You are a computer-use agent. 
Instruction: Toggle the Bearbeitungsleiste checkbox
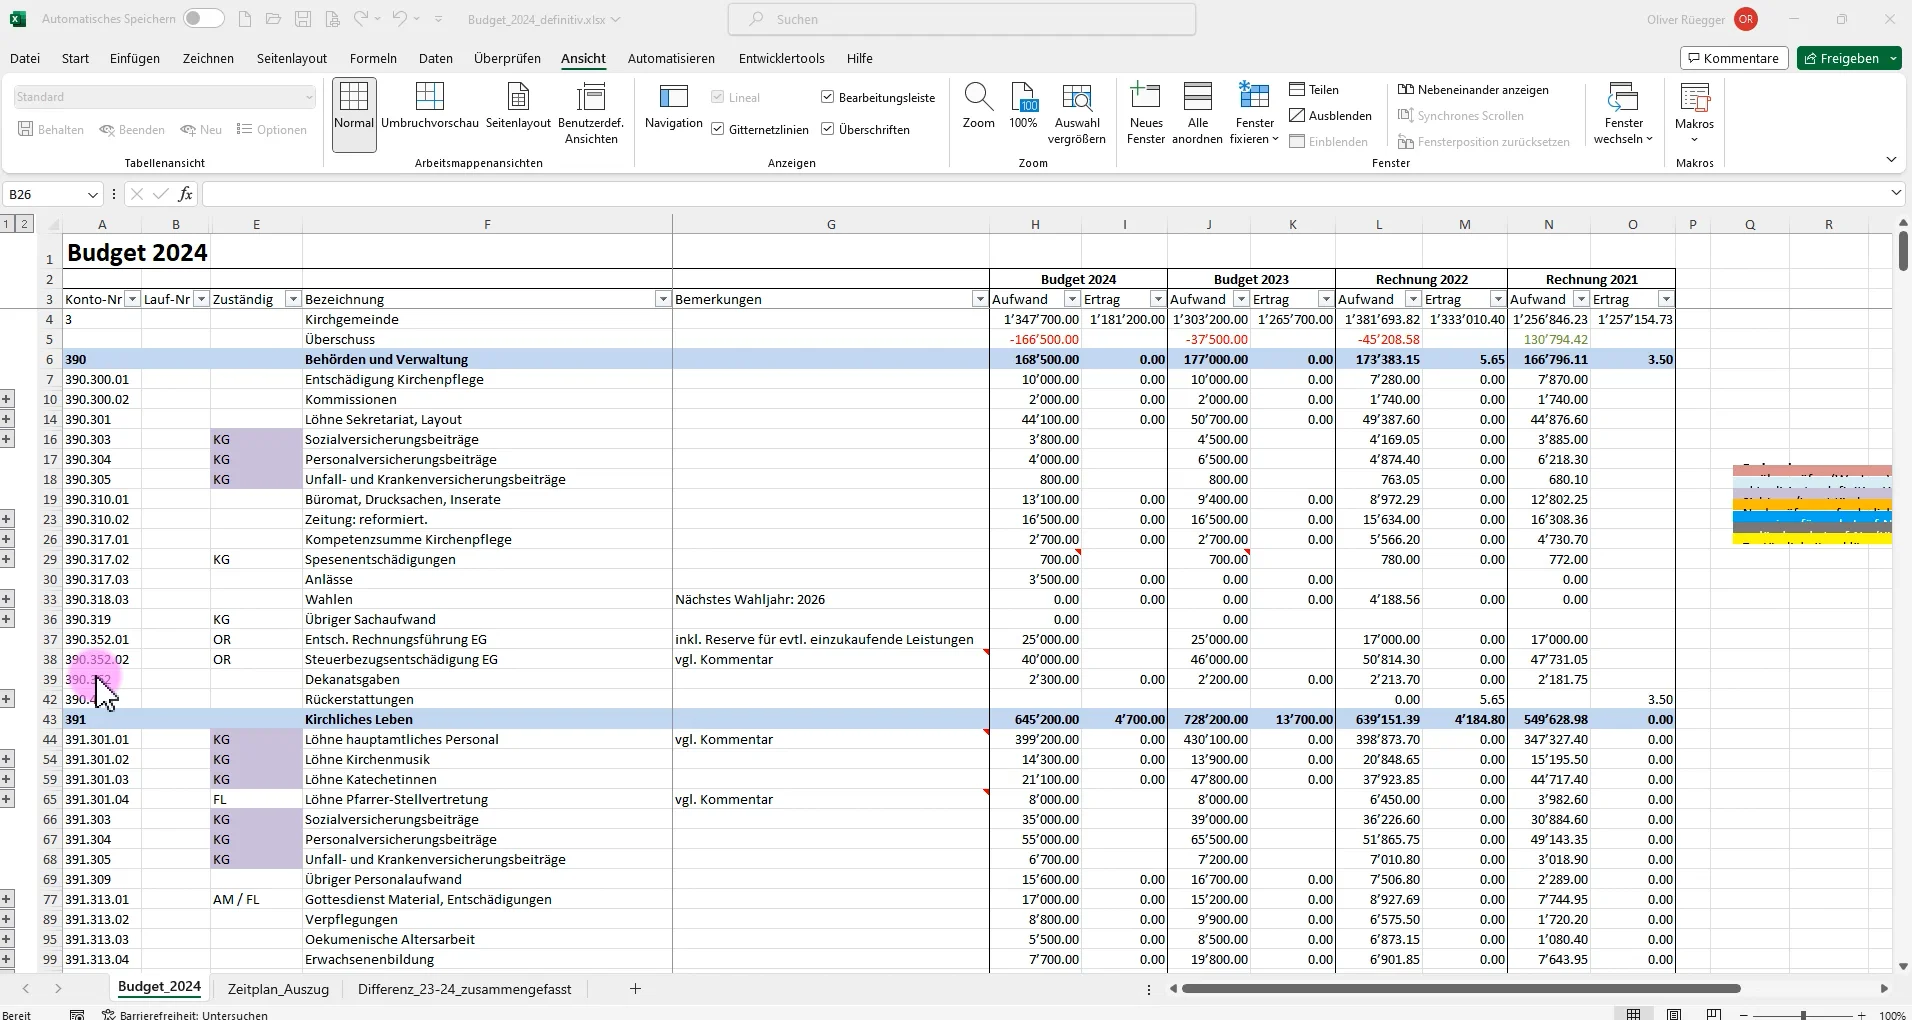coord(828,97)
